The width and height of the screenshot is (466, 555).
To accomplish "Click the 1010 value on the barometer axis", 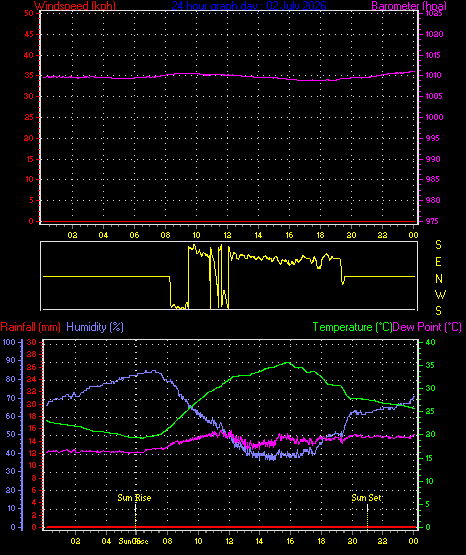I will 433,75.
